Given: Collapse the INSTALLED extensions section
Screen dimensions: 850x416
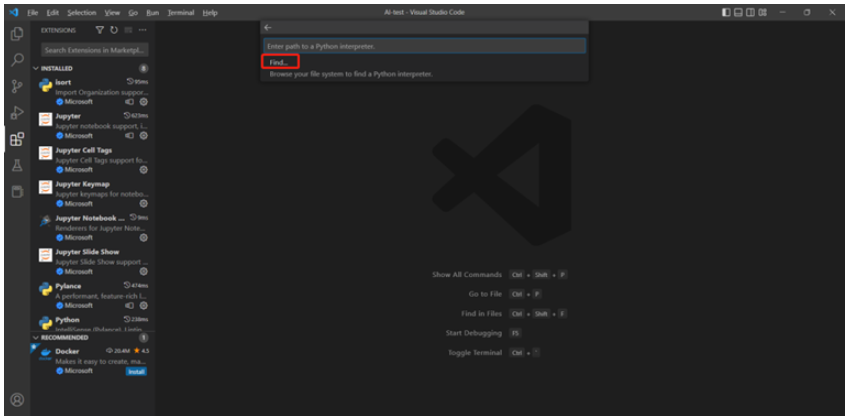Looking at the screenshot, I should (x=36, y=68).
